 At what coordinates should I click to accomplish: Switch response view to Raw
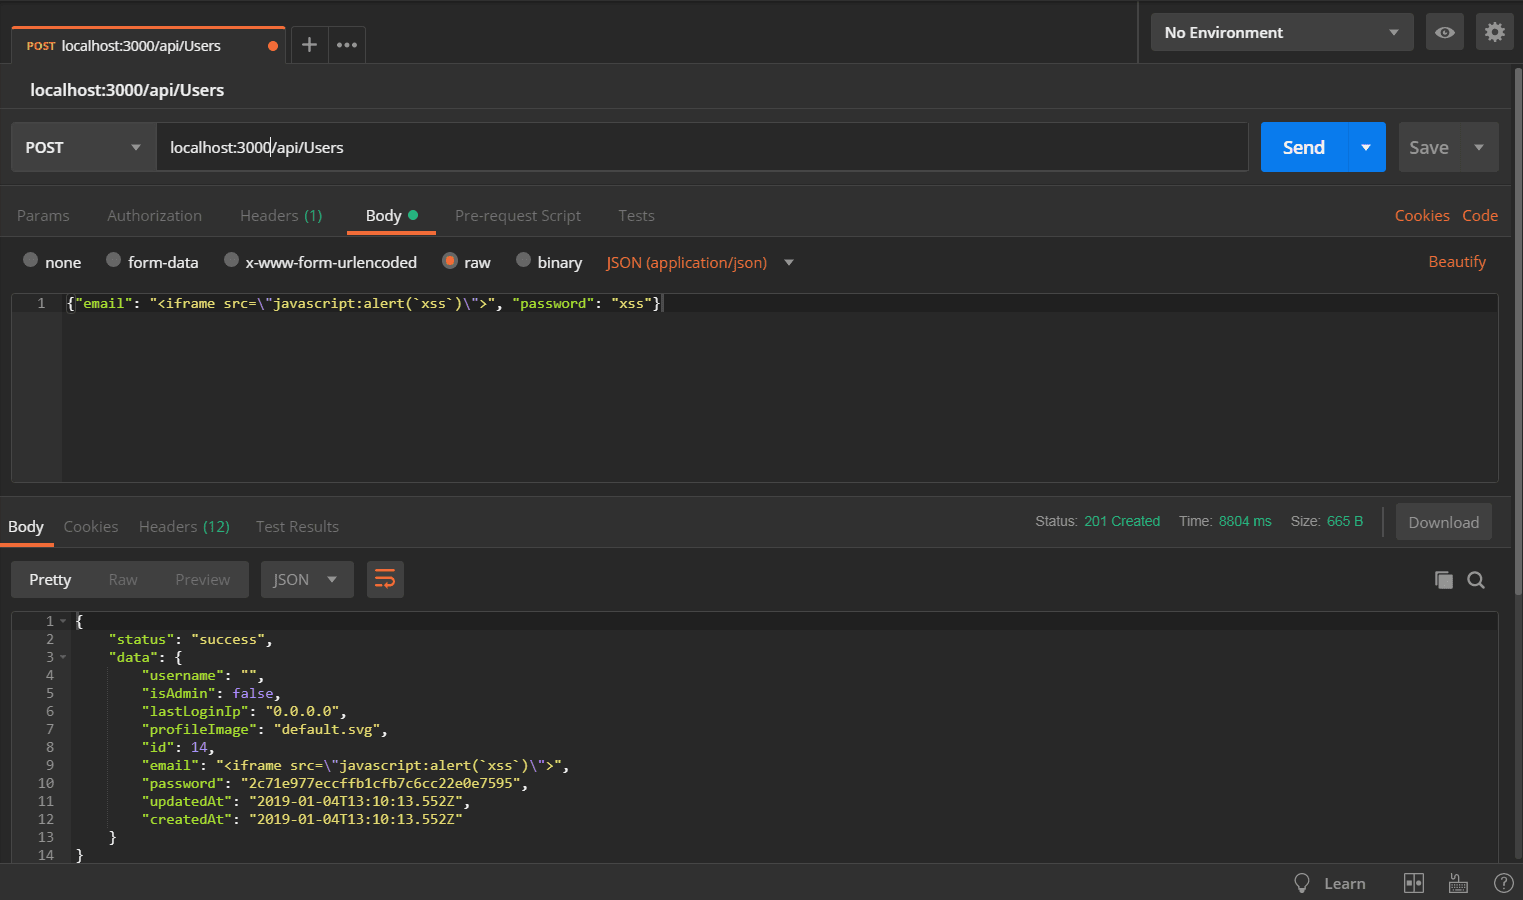[123, 579]
